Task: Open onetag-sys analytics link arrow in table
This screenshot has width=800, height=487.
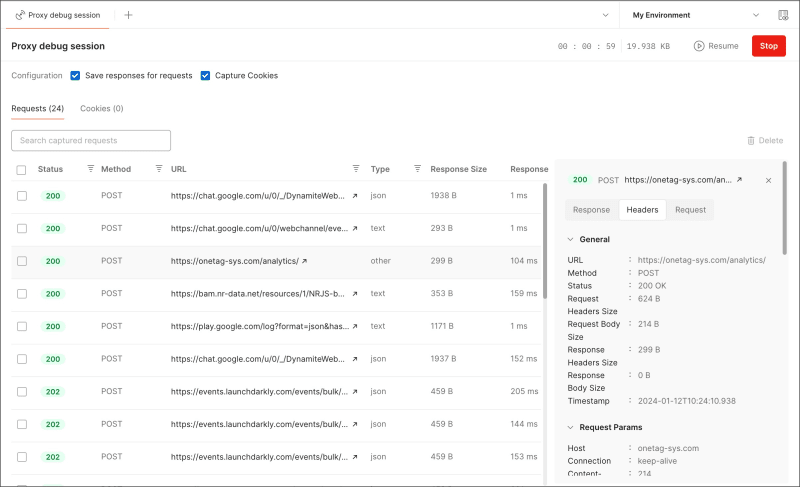Action: [305, 261]
